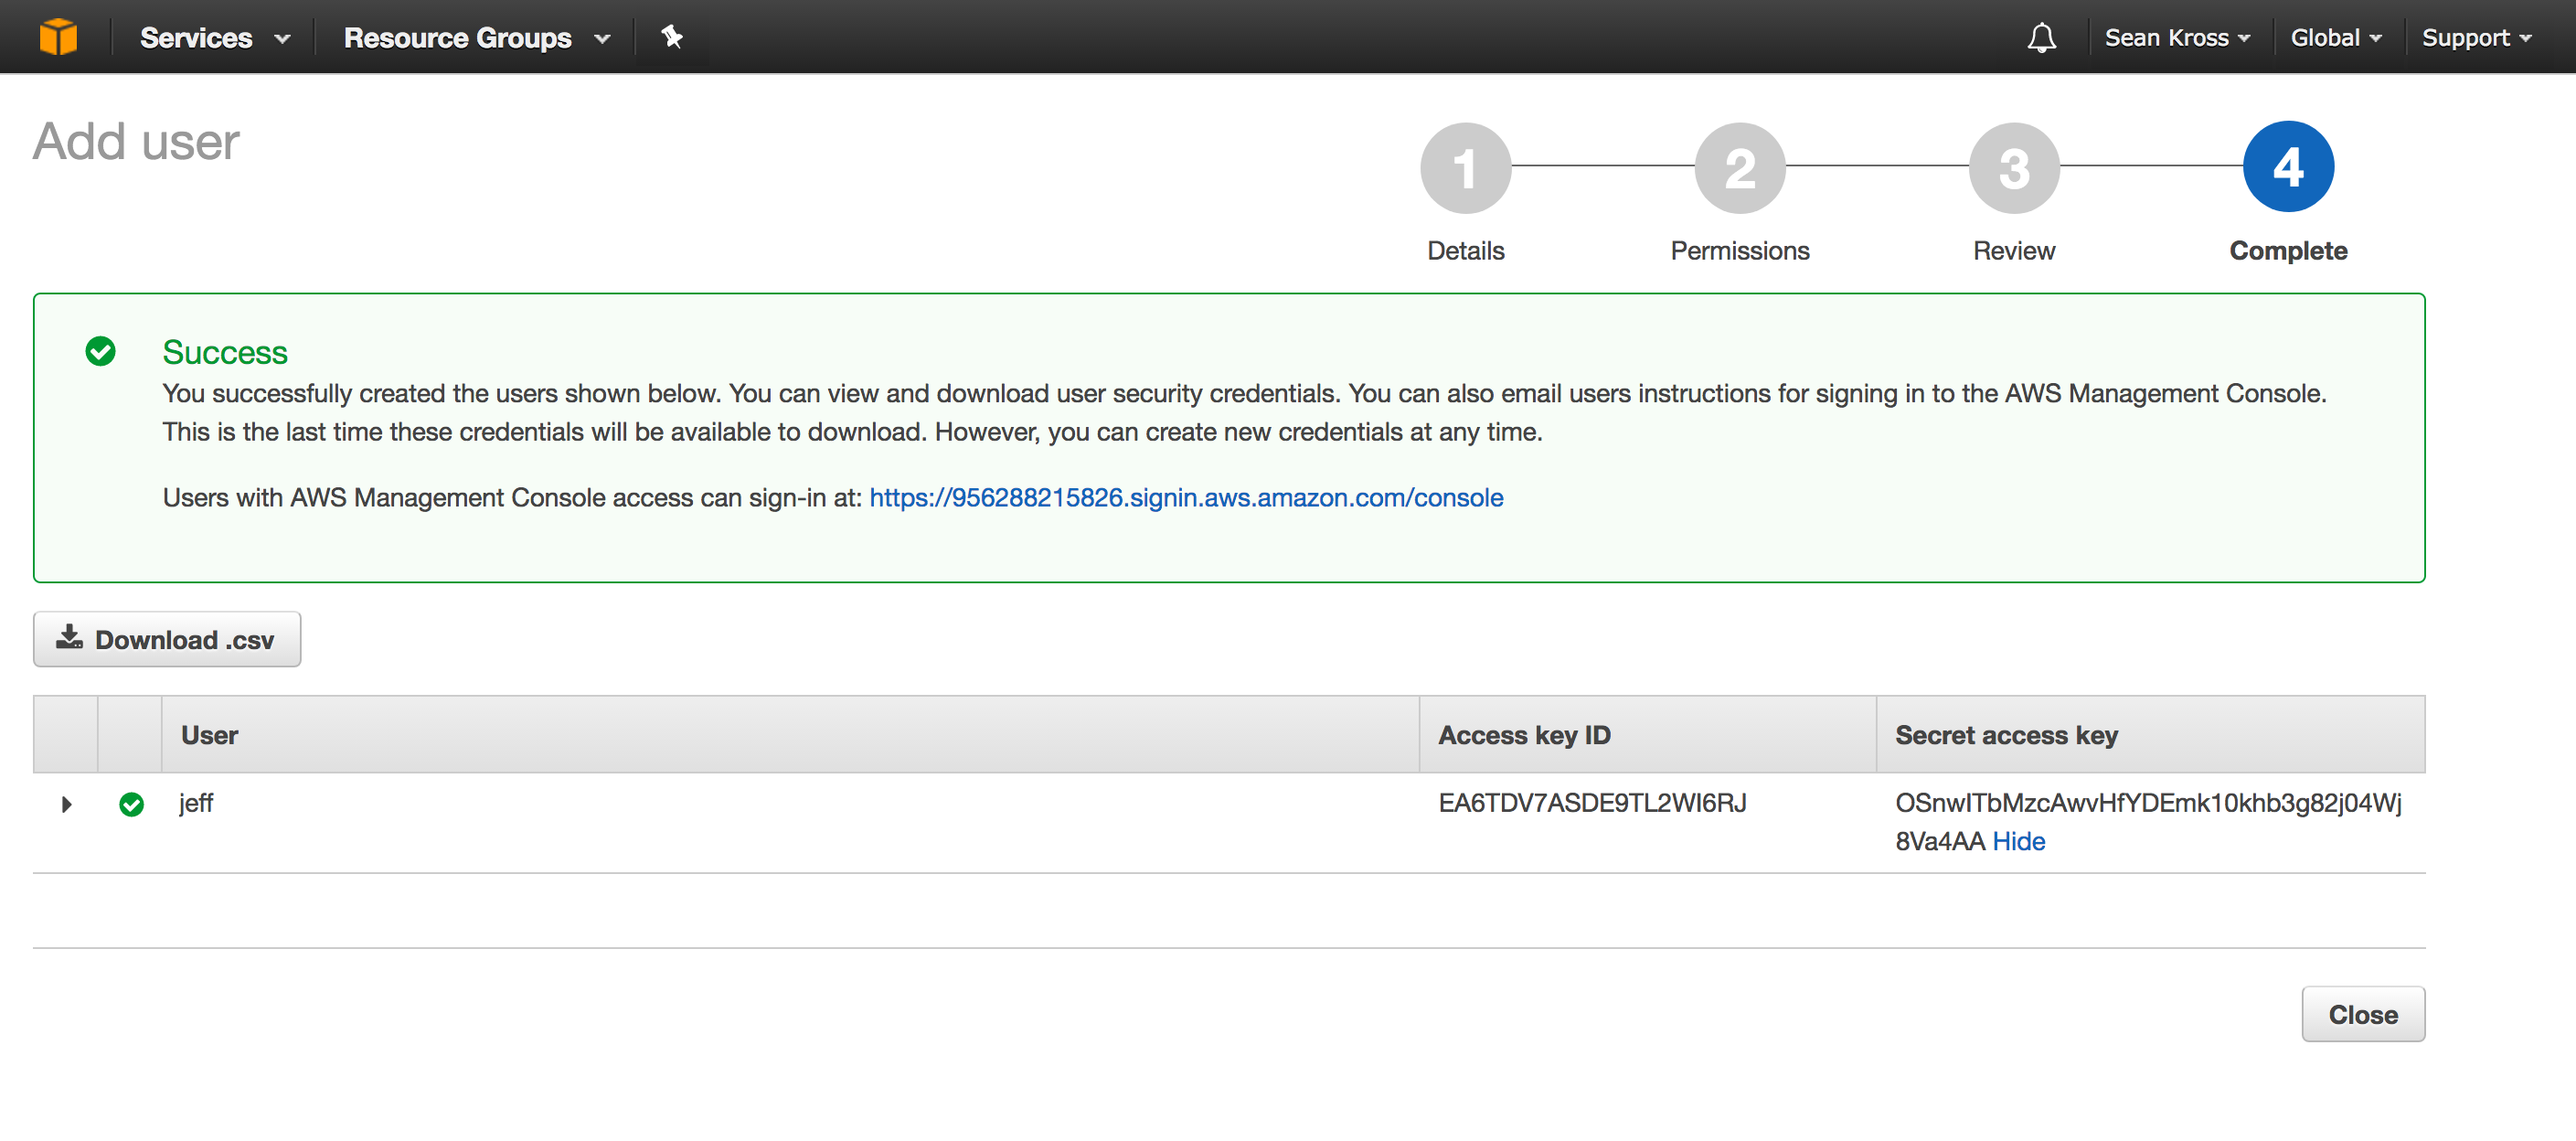
Task: Hide the secret access key
Action: [x=2018, y=841]
